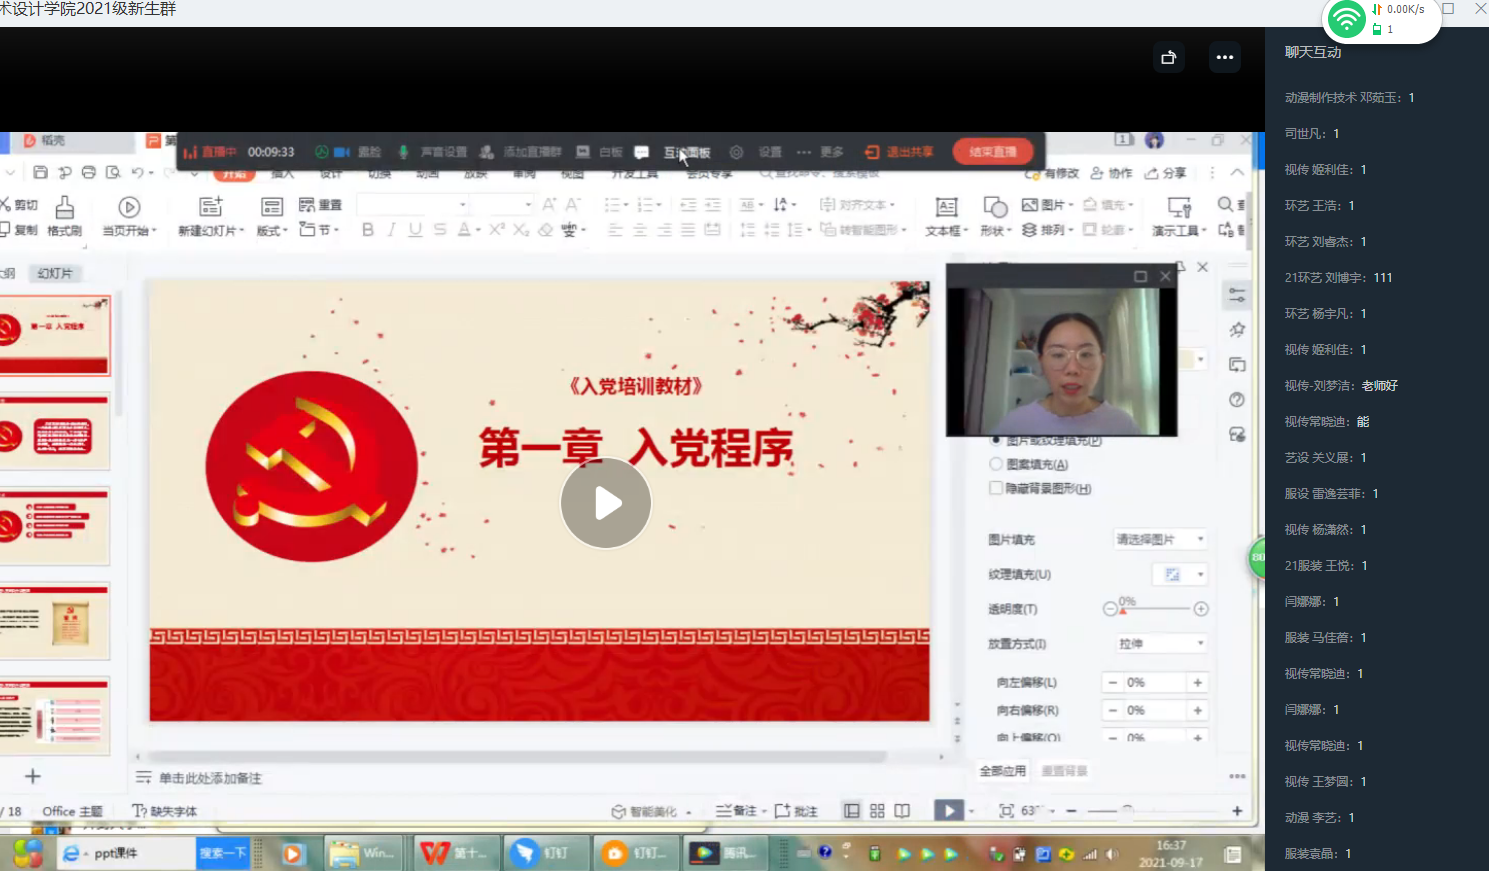Click the 文本框 text box tool
The image size is (1489, 871).
point(945,215)
